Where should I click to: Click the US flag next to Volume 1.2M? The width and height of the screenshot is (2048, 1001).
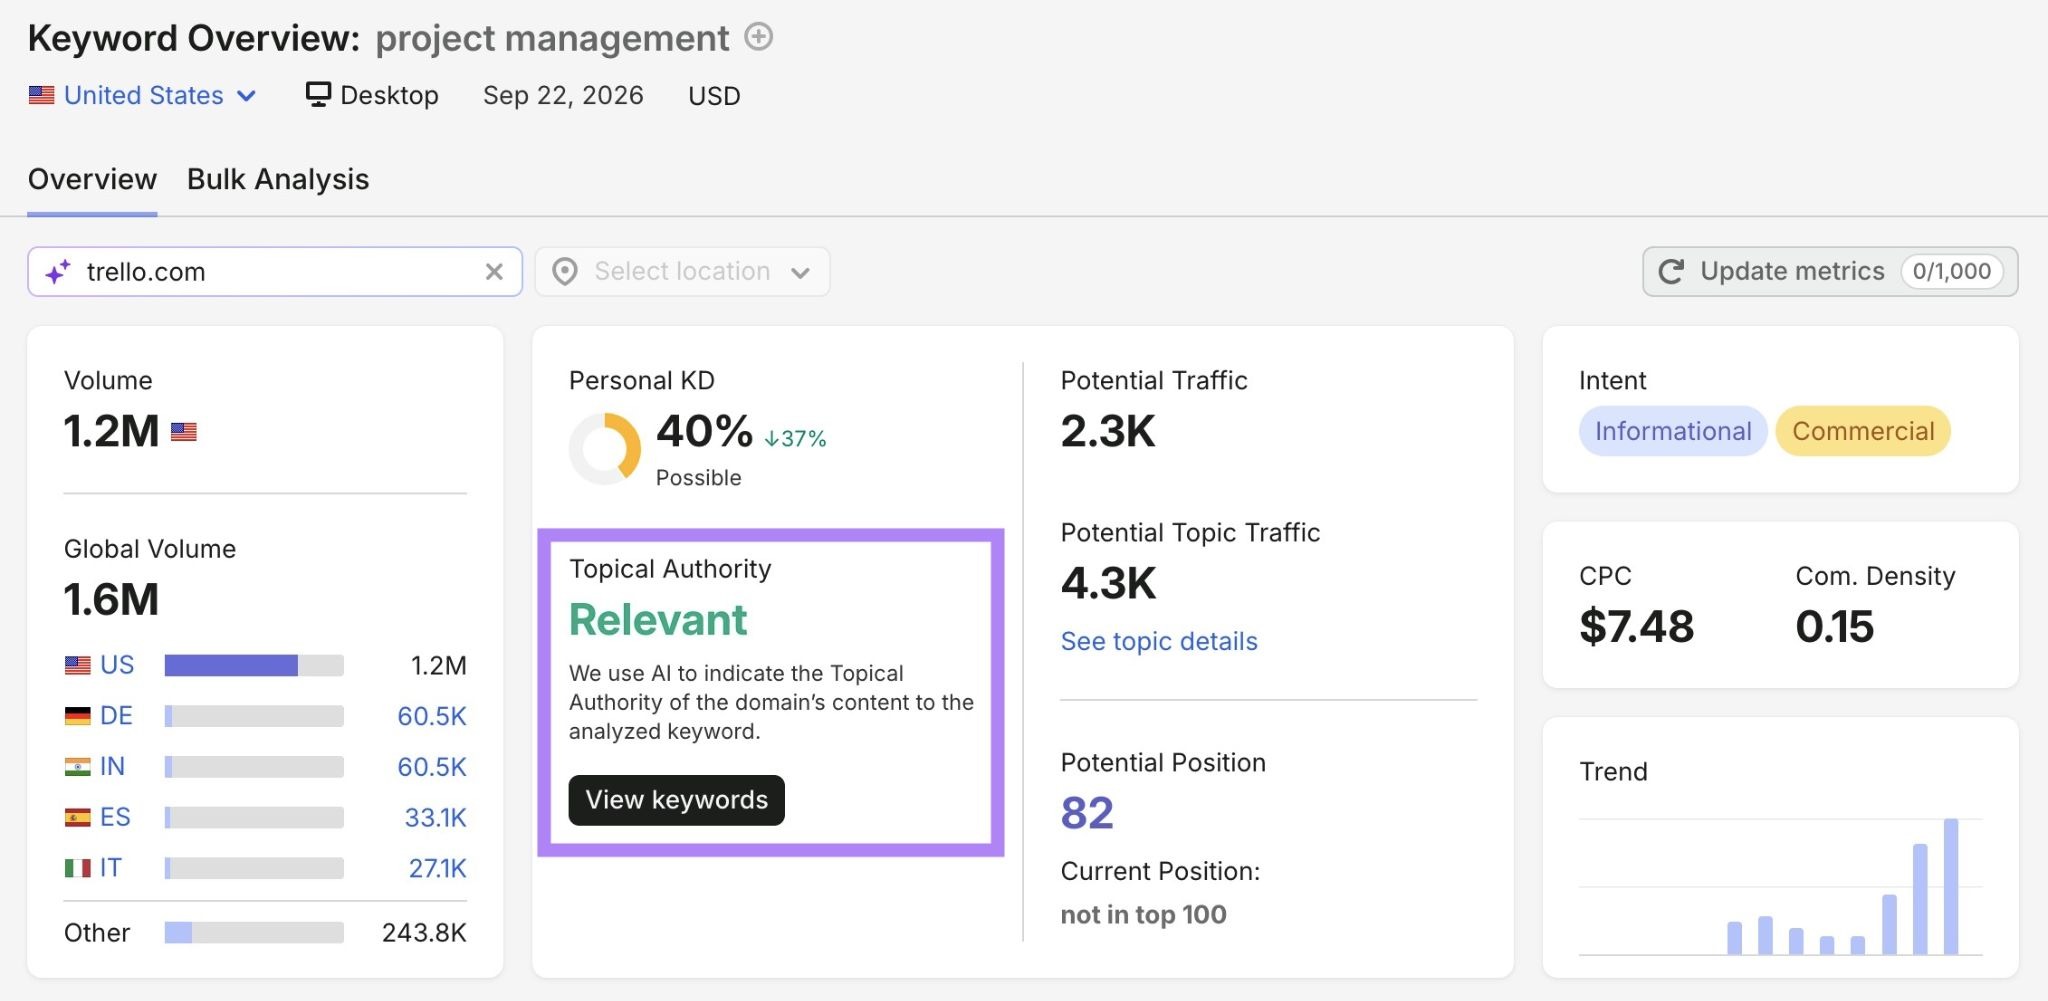[184, 432]
